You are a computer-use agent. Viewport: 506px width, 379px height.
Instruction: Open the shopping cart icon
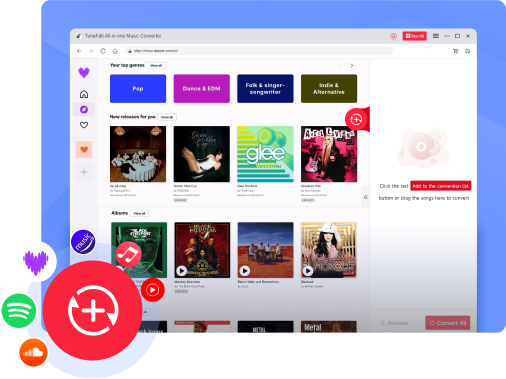455,51
